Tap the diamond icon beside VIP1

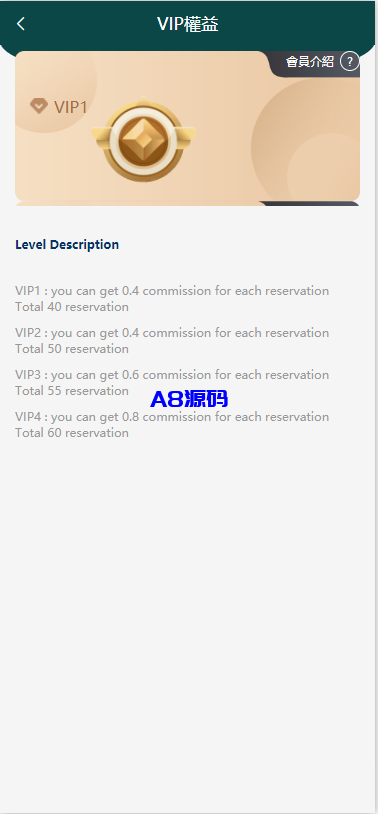(39, 106)
